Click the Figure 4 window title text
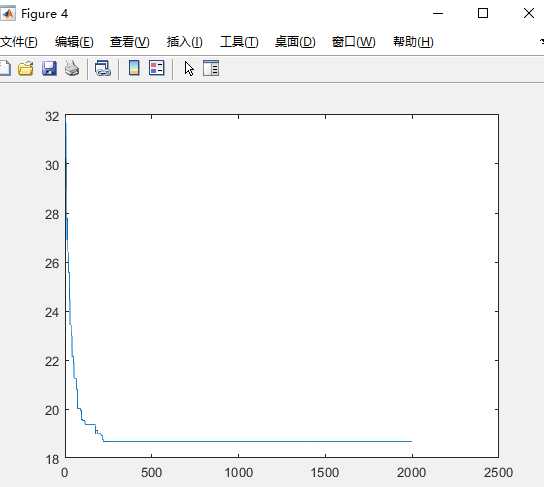The height and width of the screenshot is (487, 544). (44, 14)
